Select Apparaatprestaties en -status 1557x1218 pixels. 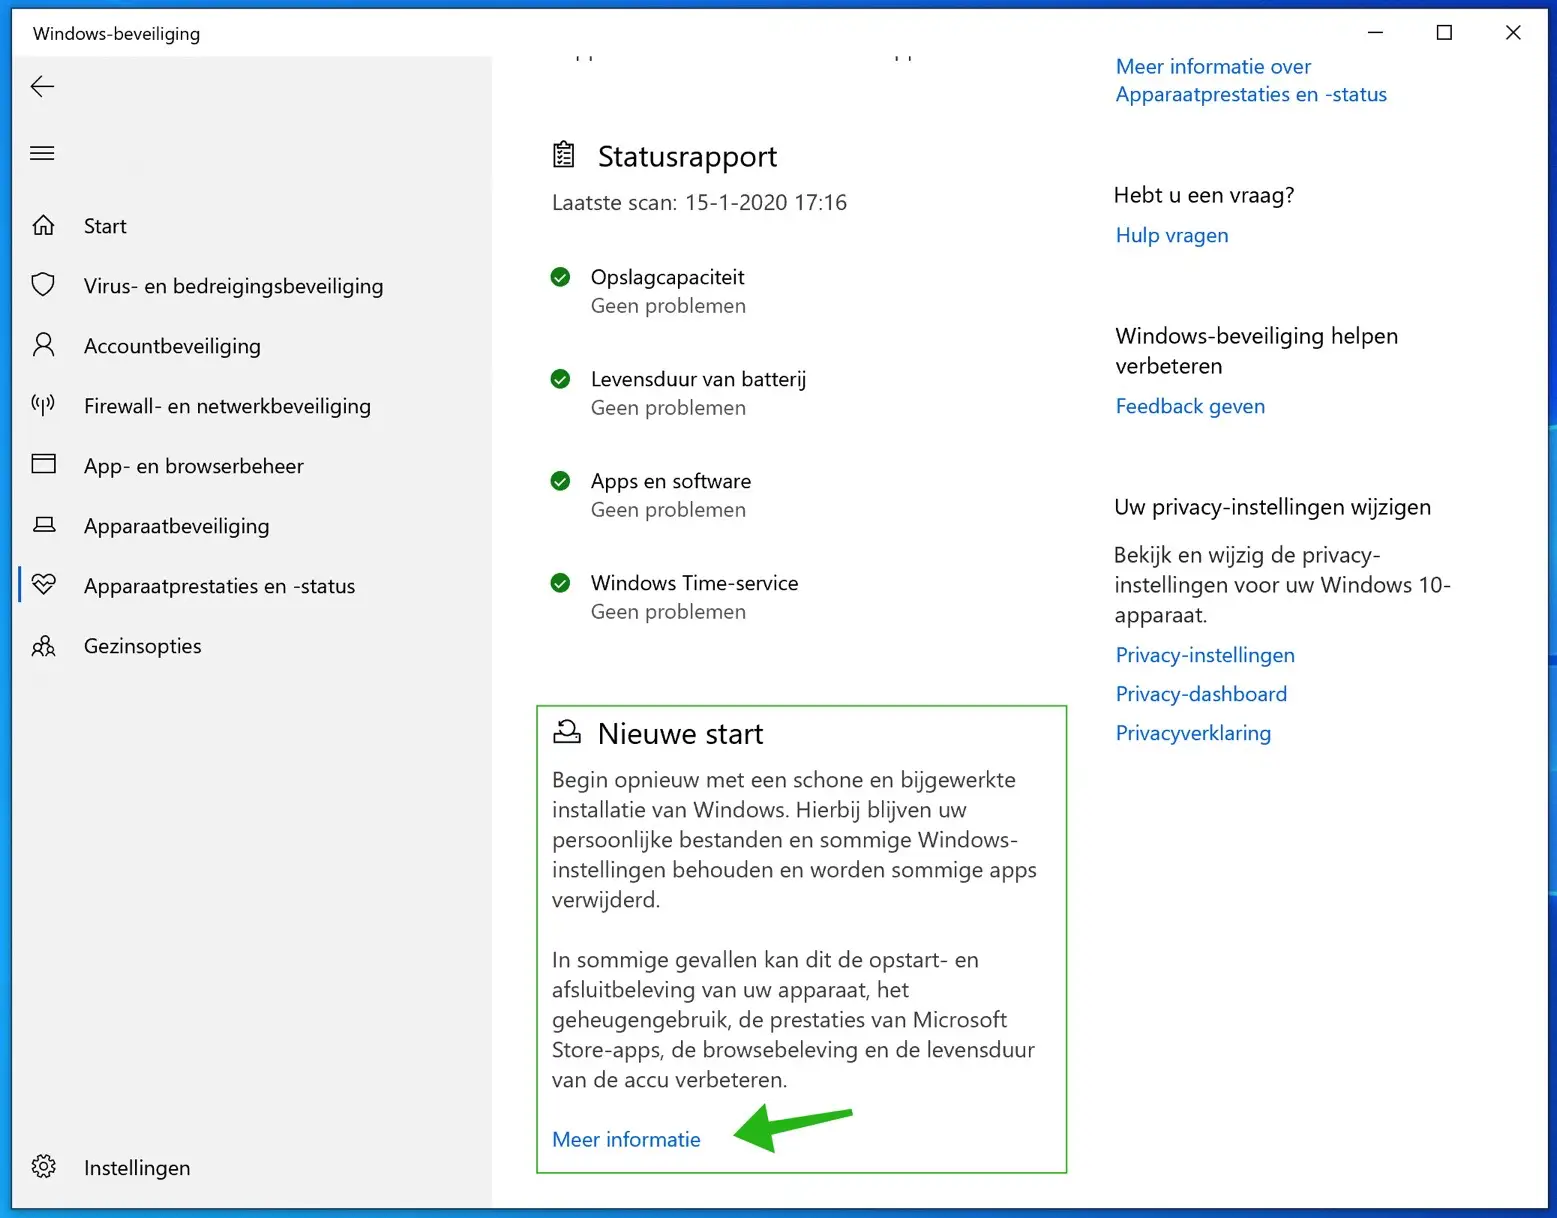pos(219,586)
